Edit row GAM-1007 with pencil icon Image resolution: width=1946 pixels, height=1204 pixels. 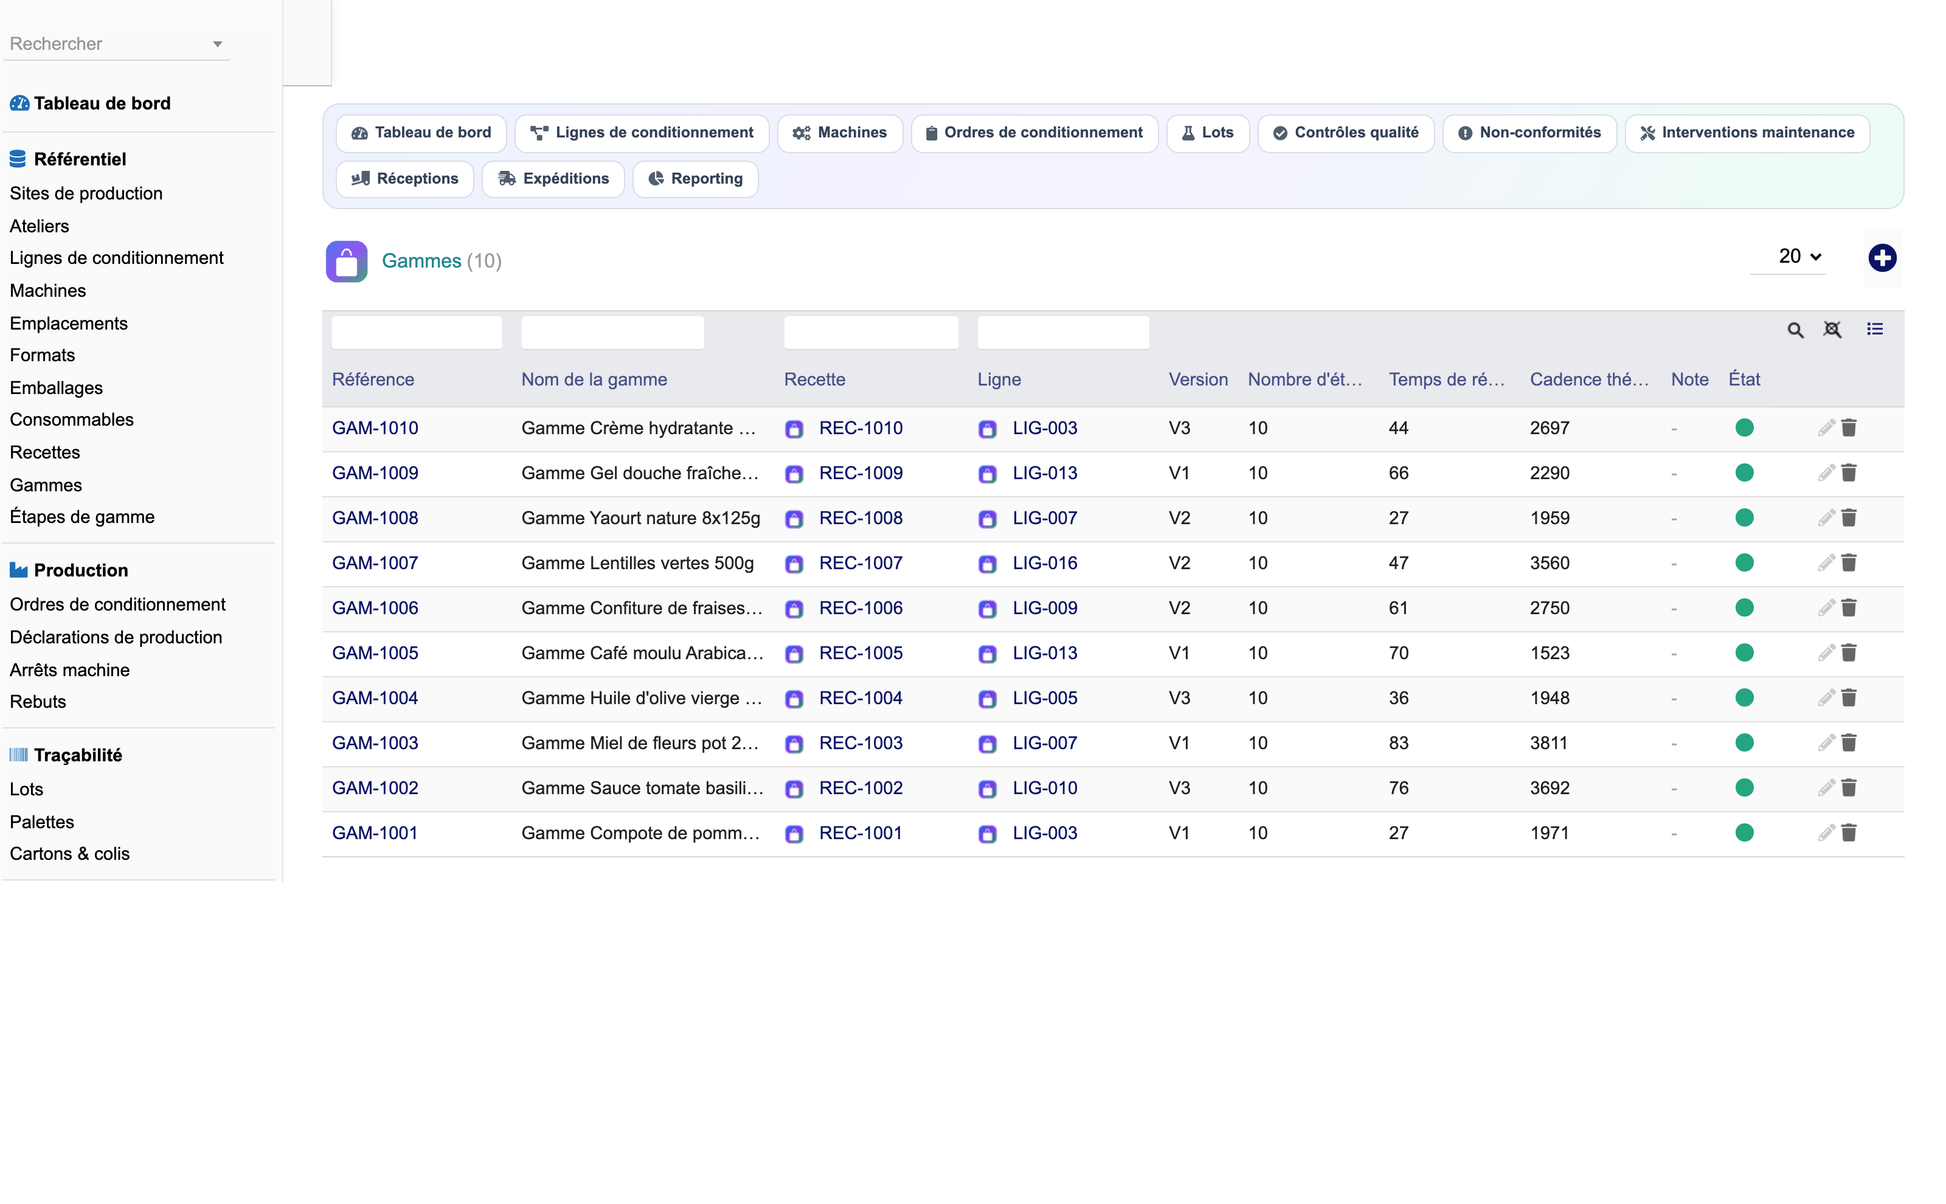point(1826,563)
